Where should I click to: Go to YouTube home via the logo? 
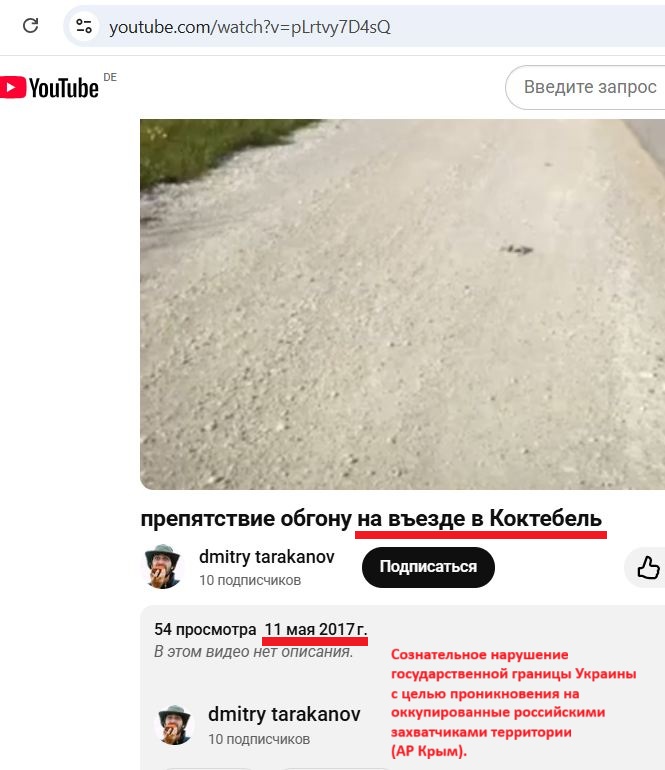point(49,88)
